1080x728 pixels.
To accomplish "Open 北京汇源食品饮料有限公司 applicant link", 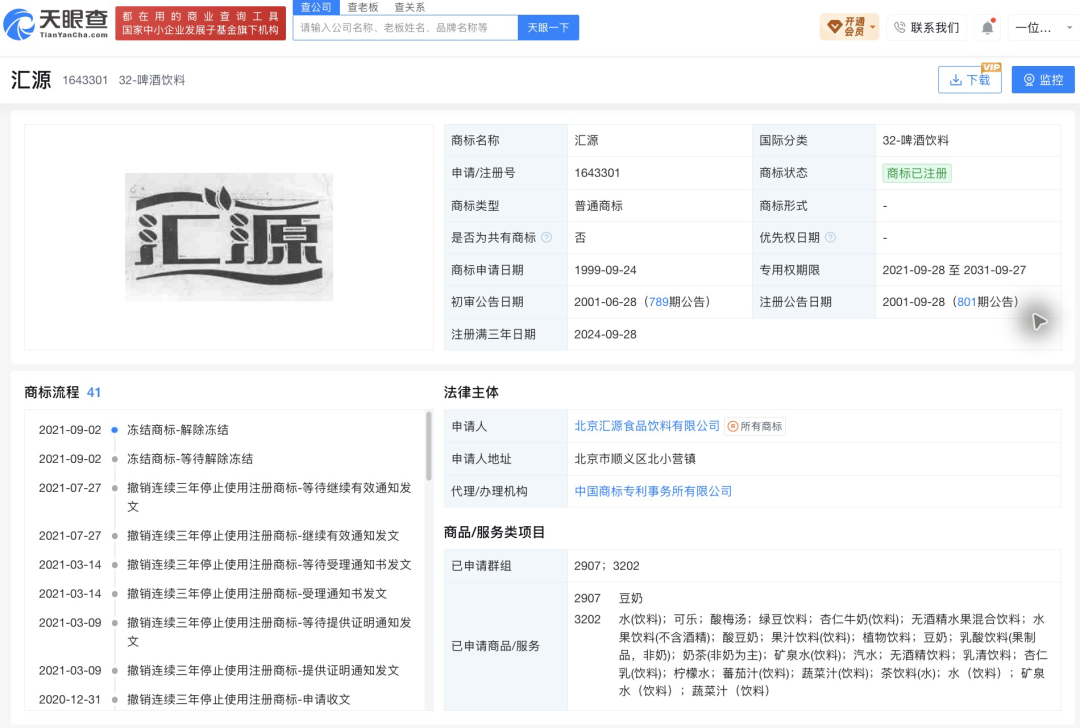I will pyautogui.click(x=647, y=426).
